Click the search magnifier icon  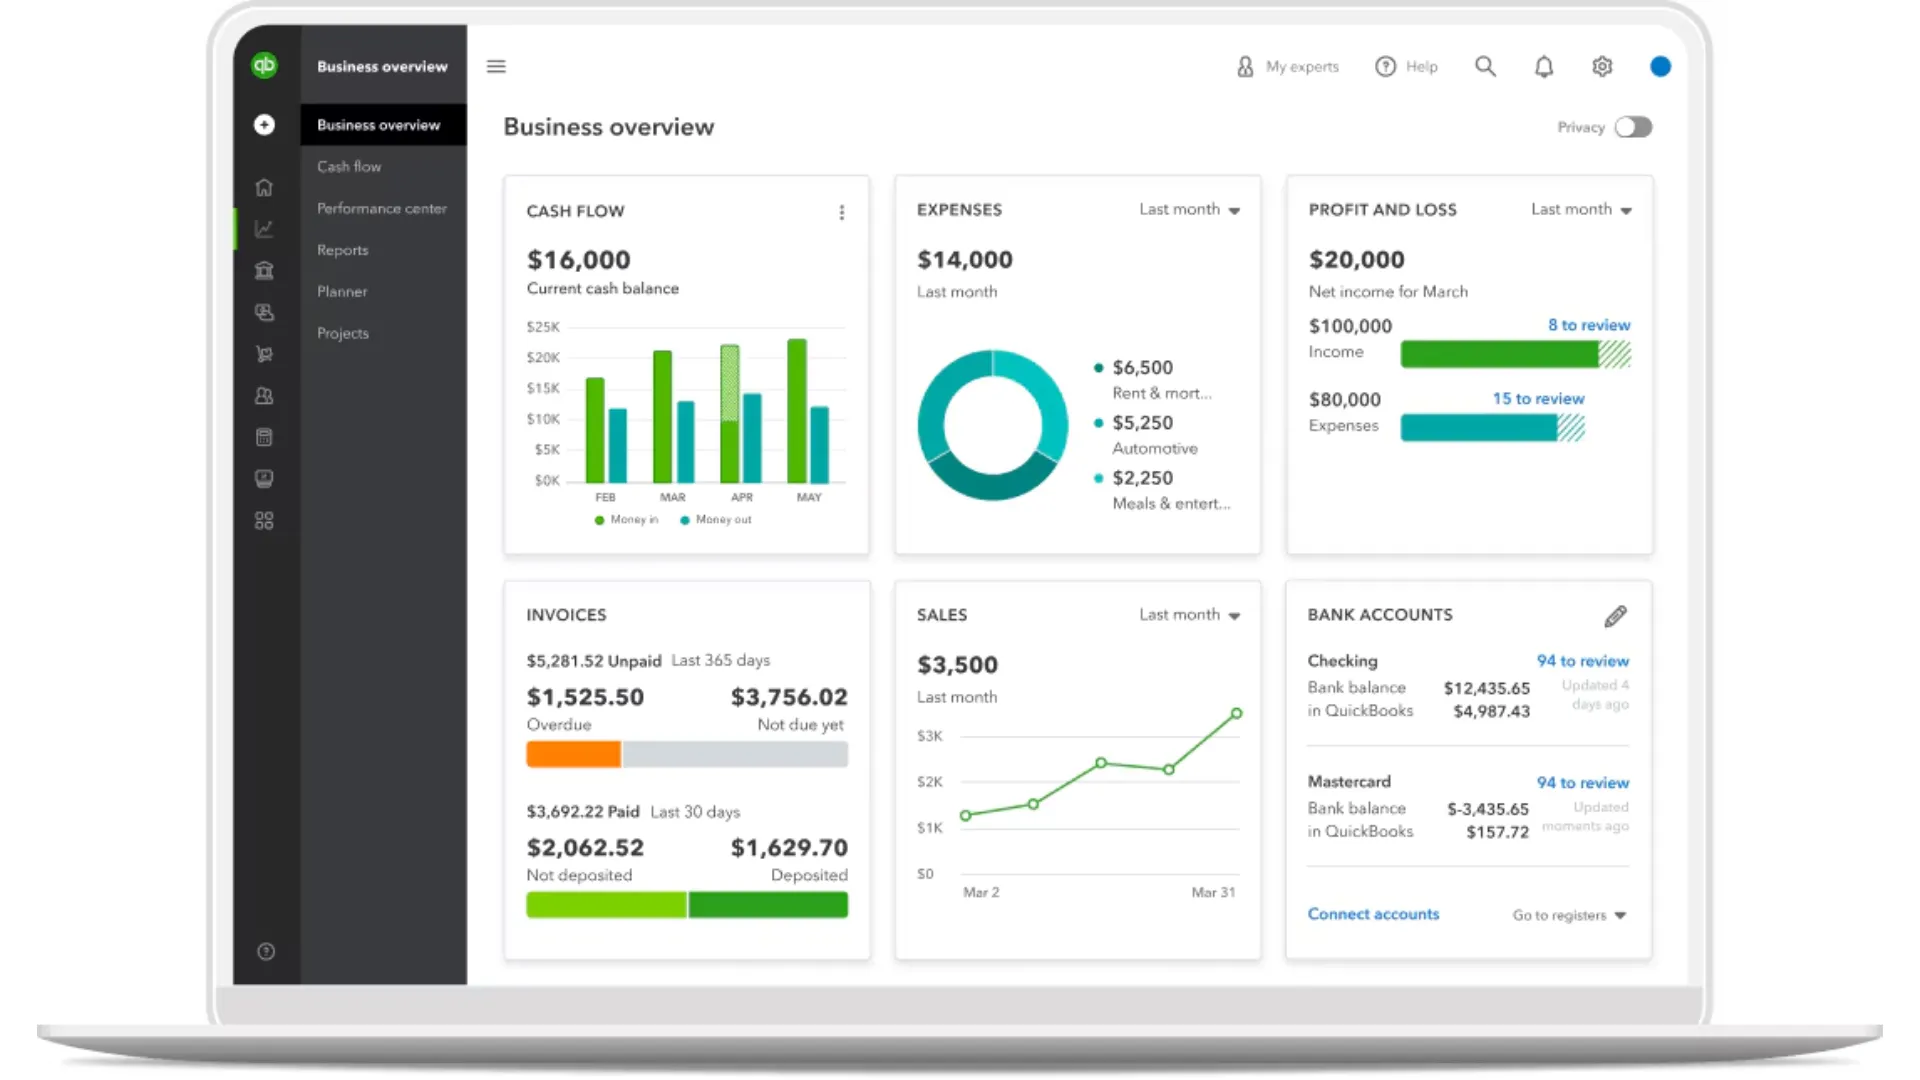[1485, 67]
